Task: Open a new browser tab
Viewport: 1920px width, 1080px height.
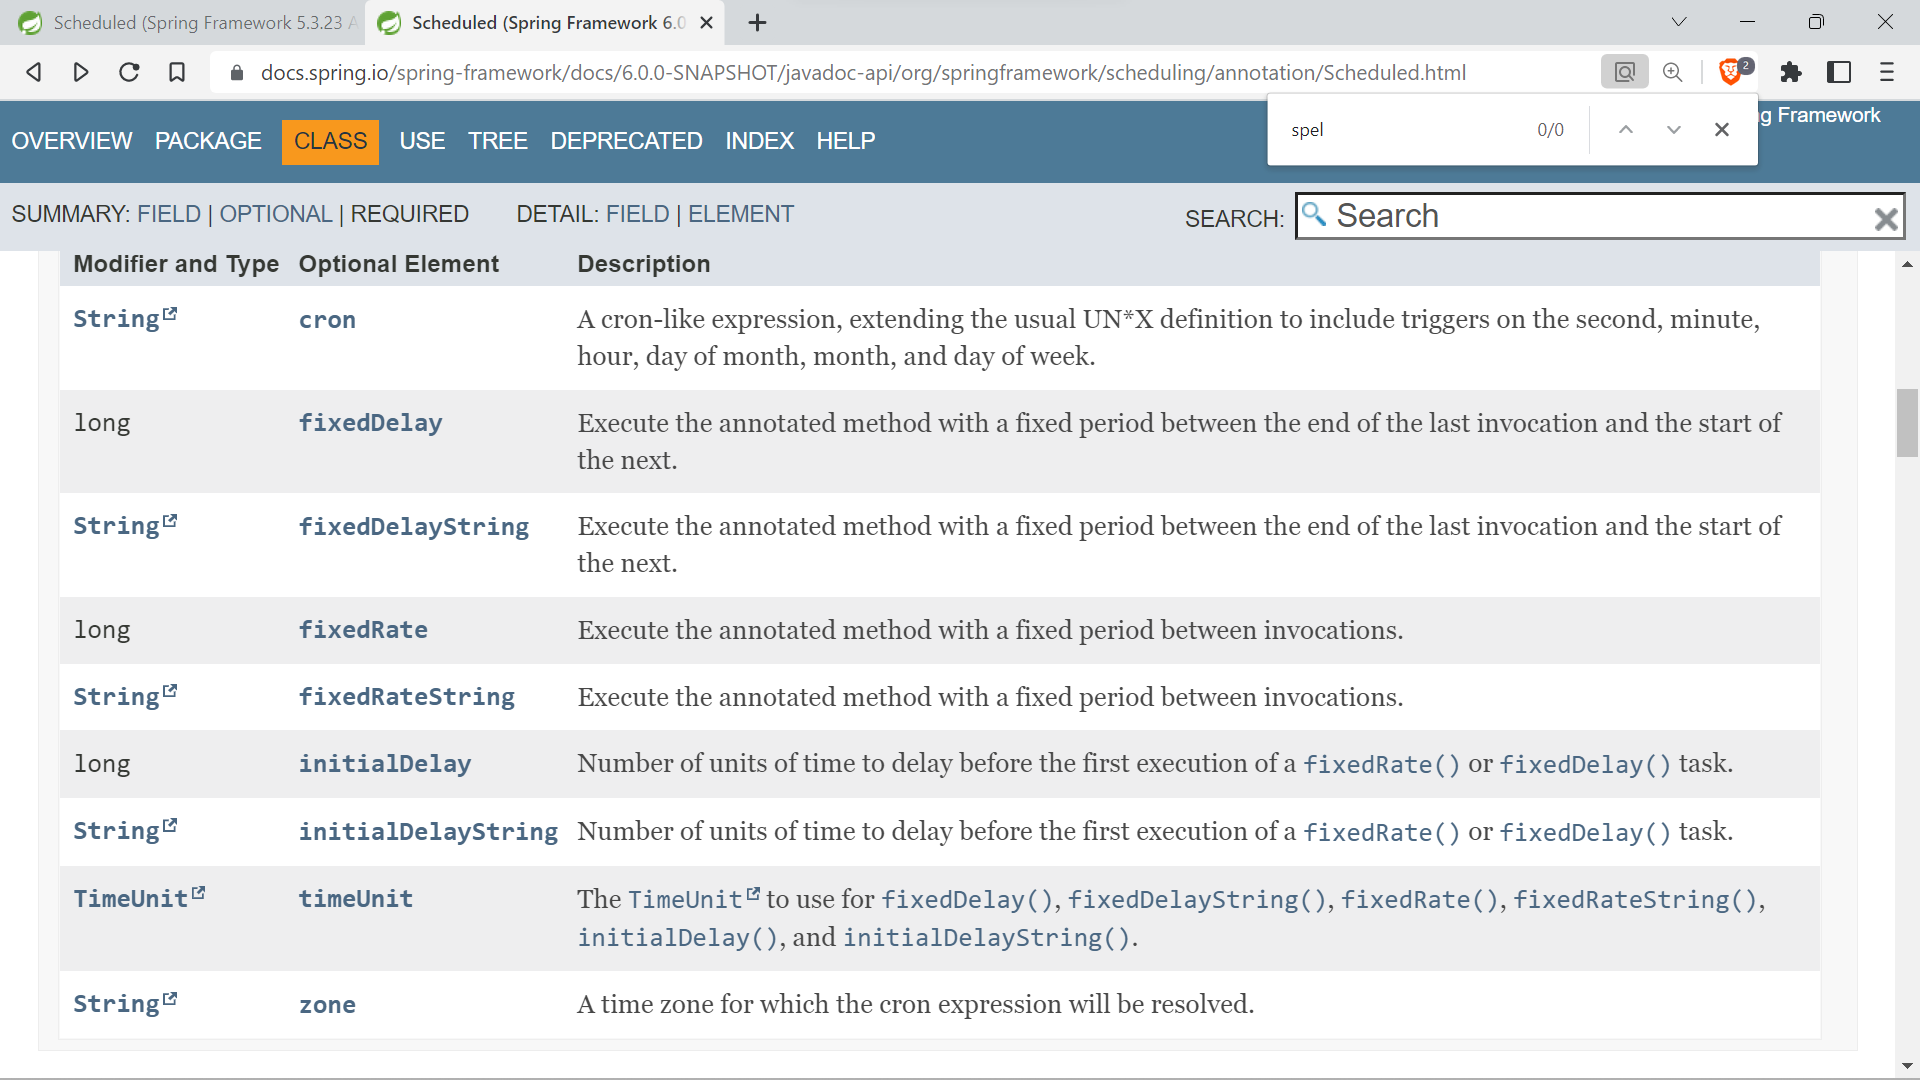Action: coord(757,22)
